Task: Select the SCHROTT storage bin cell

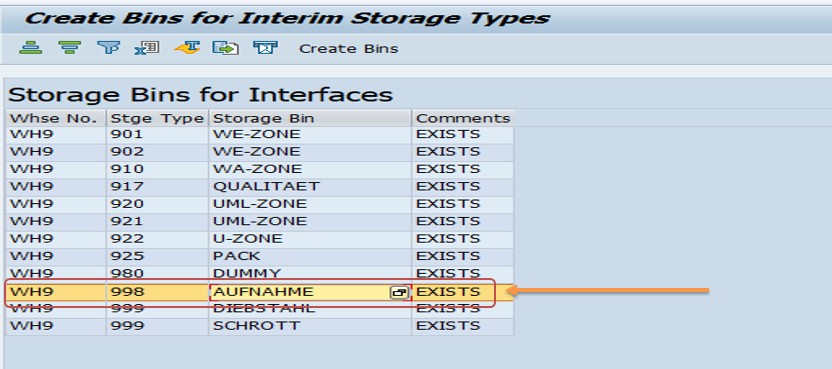Action: (310, 325)
